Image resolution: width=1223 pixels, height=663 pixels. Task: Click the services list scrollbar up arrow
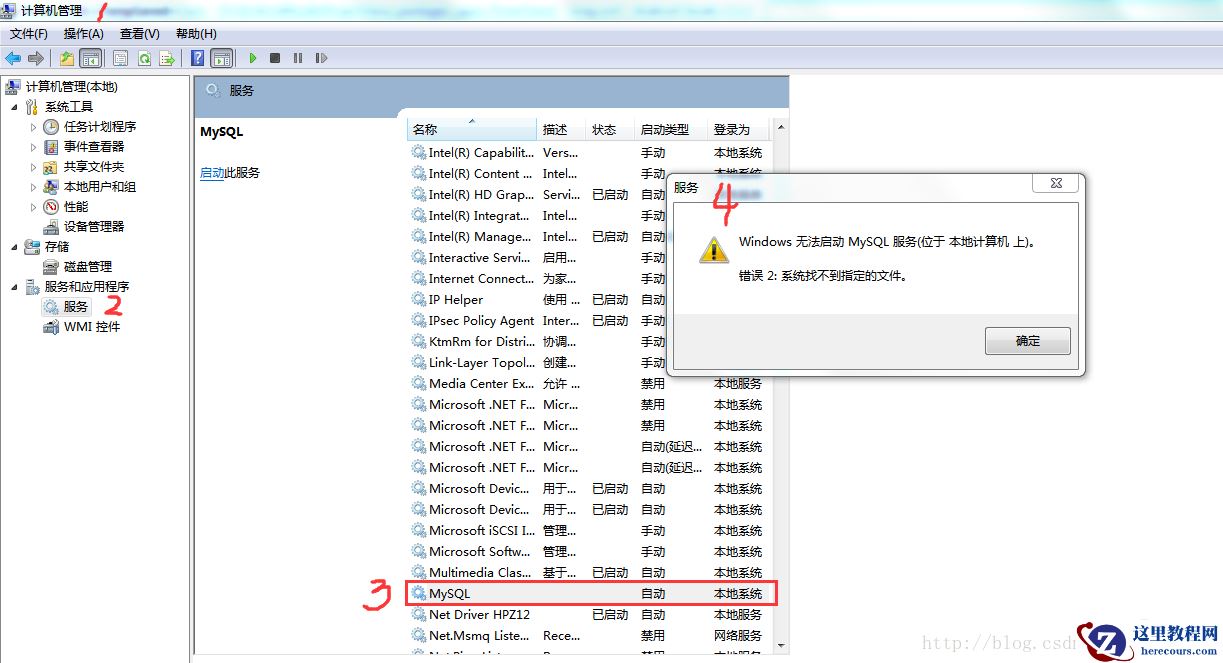(x=781, y=129)
